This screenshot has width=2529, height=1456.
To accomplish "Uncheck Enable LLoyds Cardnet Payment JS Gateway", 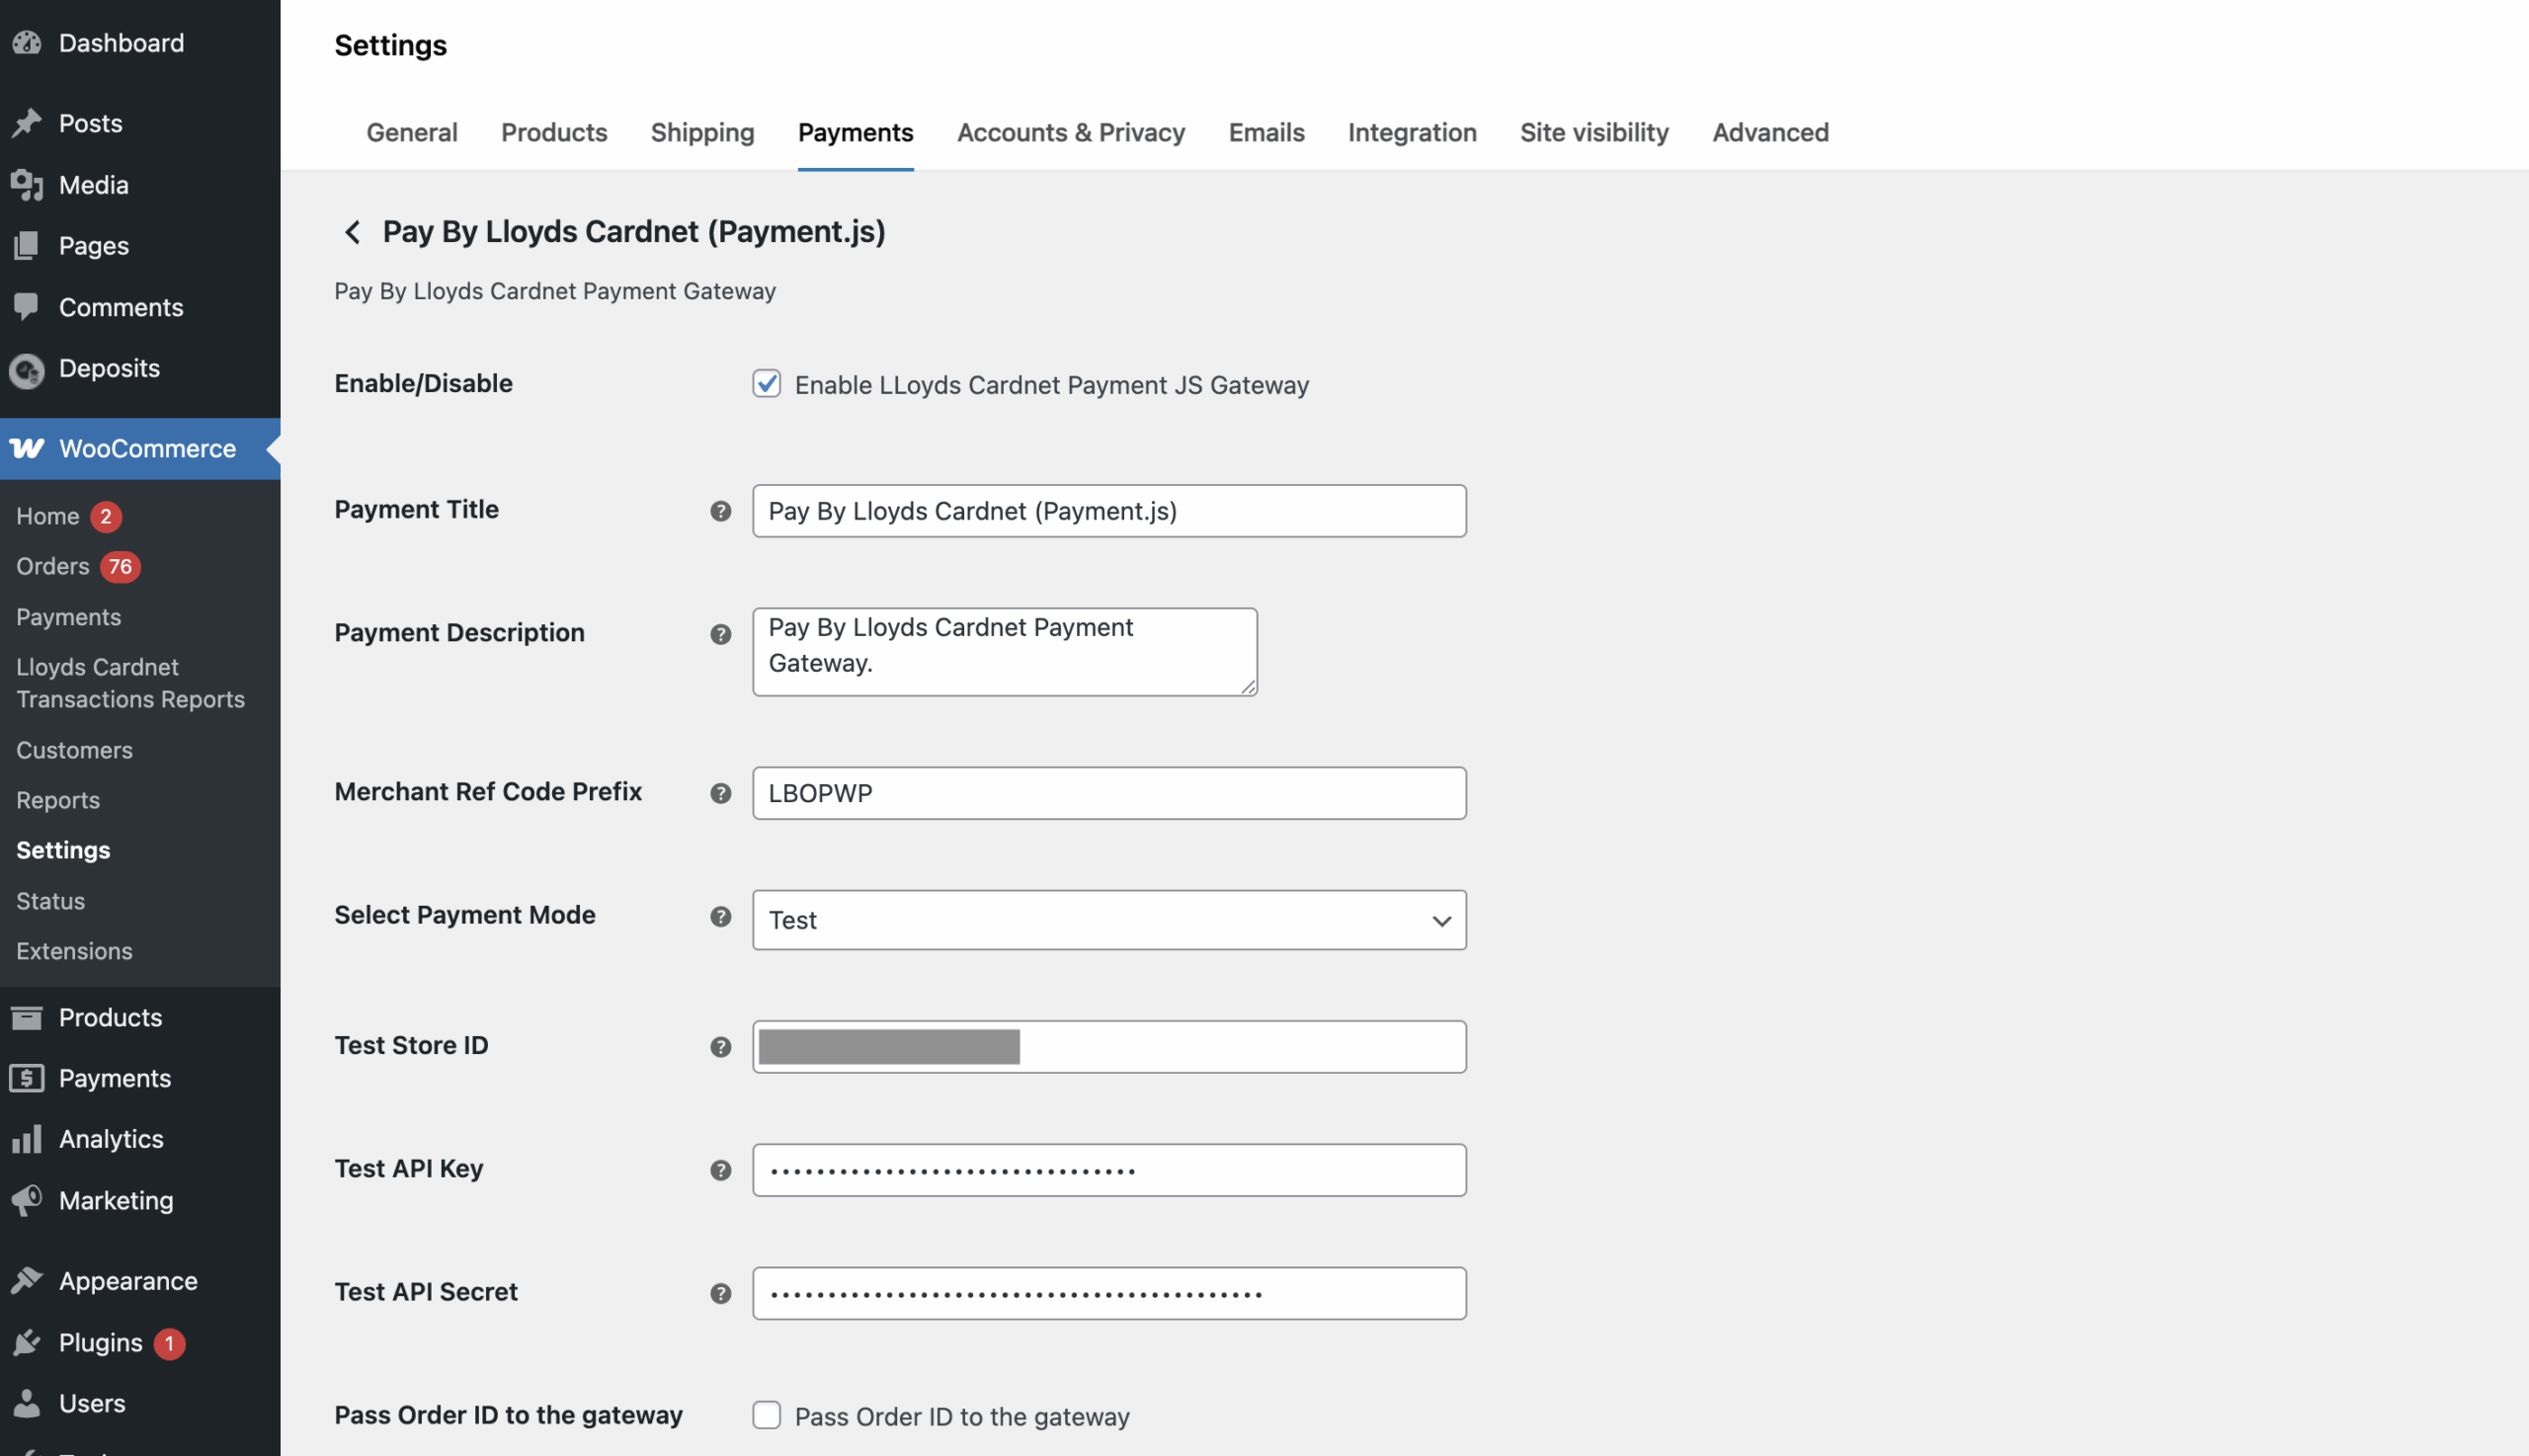I will tap(766, 384).
